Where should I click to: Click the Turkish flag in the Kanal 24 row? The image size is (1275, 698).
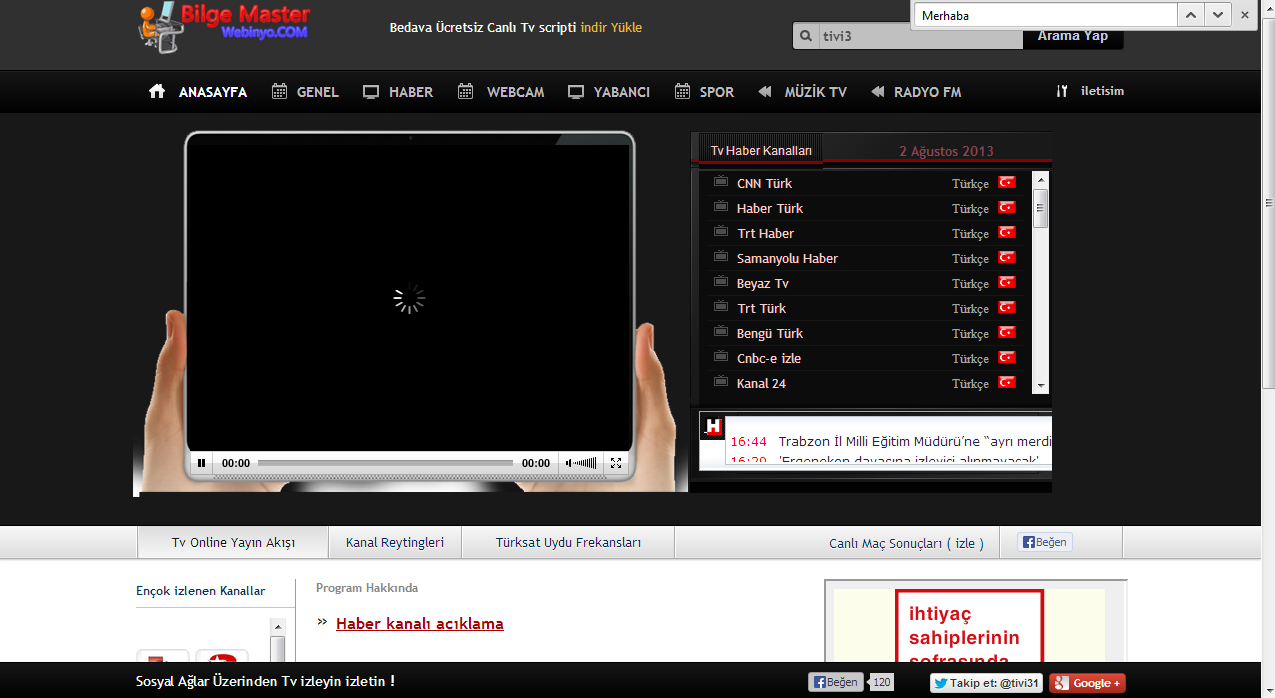[x=1007, y=382]
